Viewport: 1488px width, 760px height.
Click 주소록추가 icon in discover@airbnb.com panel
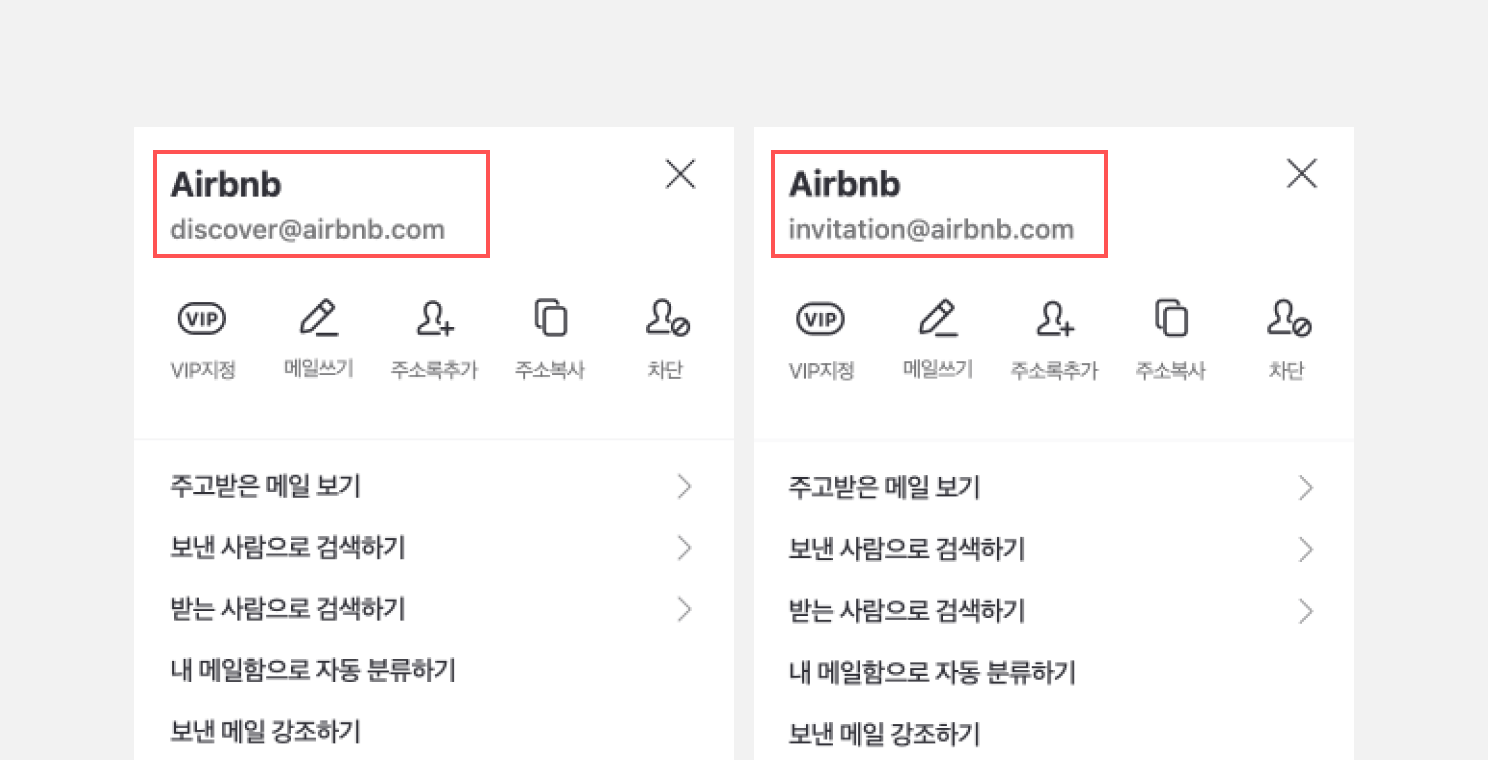(435, 318)
